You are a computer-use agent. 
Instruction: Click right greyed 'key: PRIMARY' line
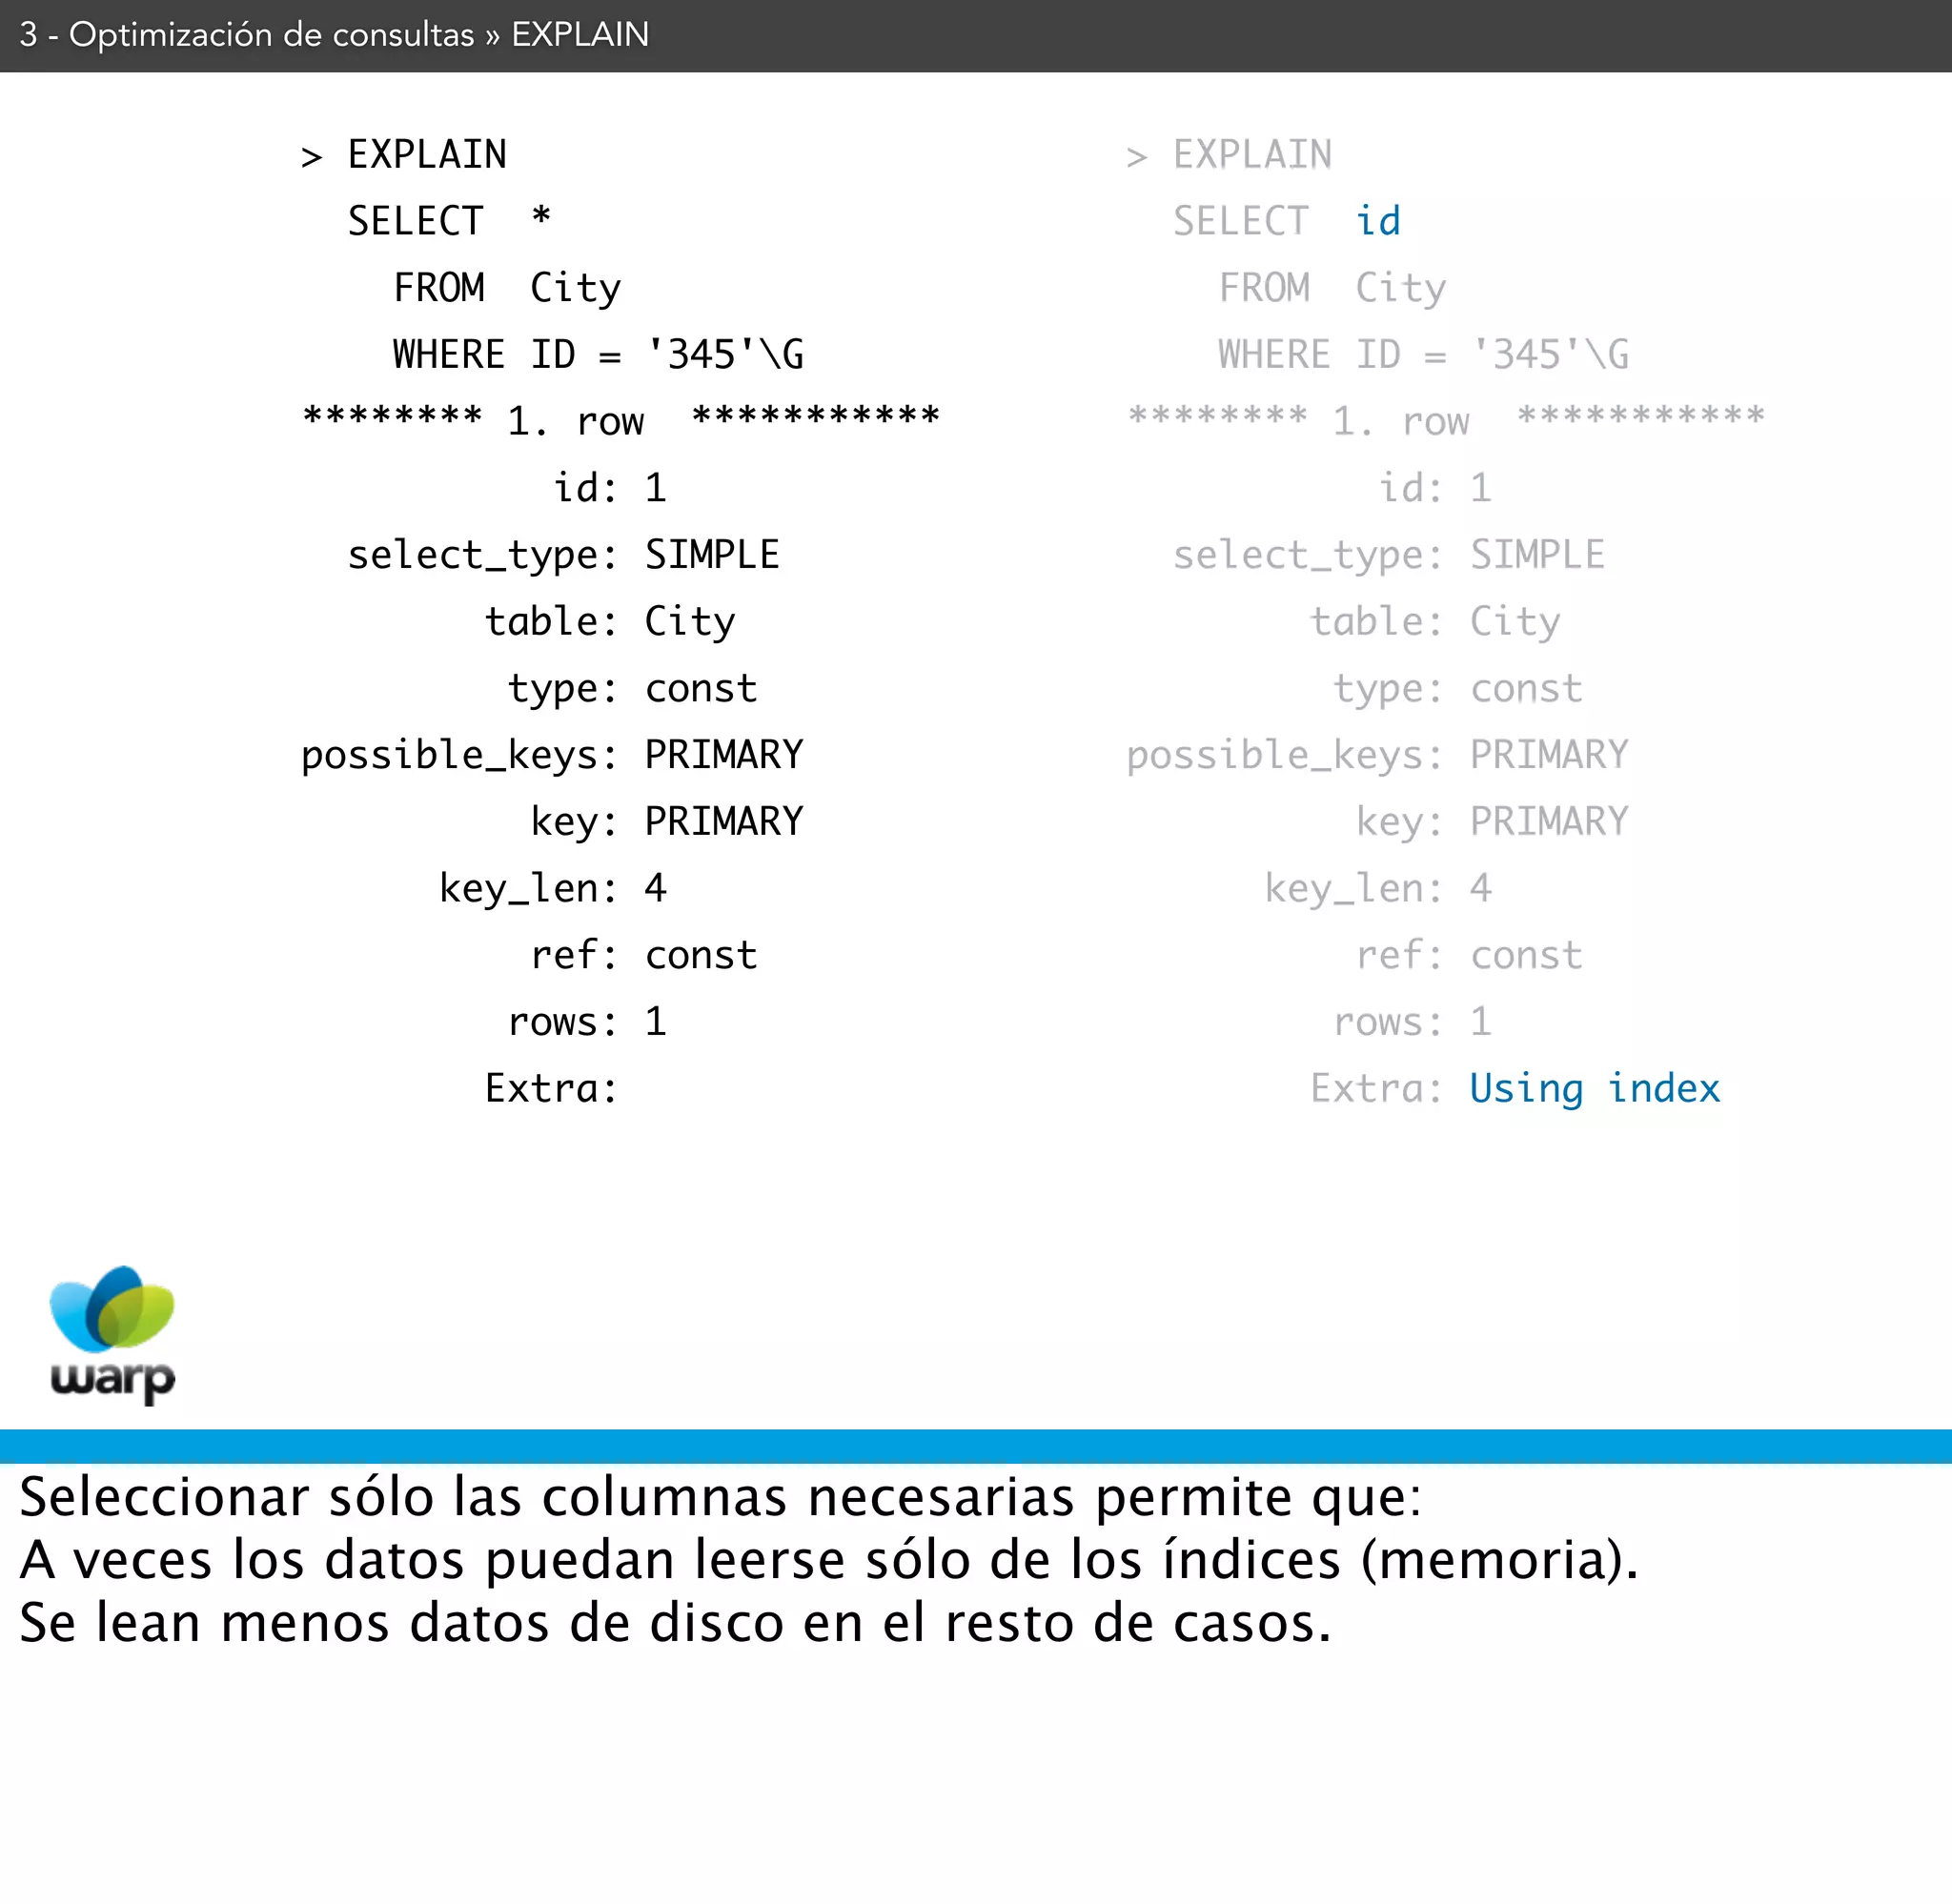[x=1491, y=821]
